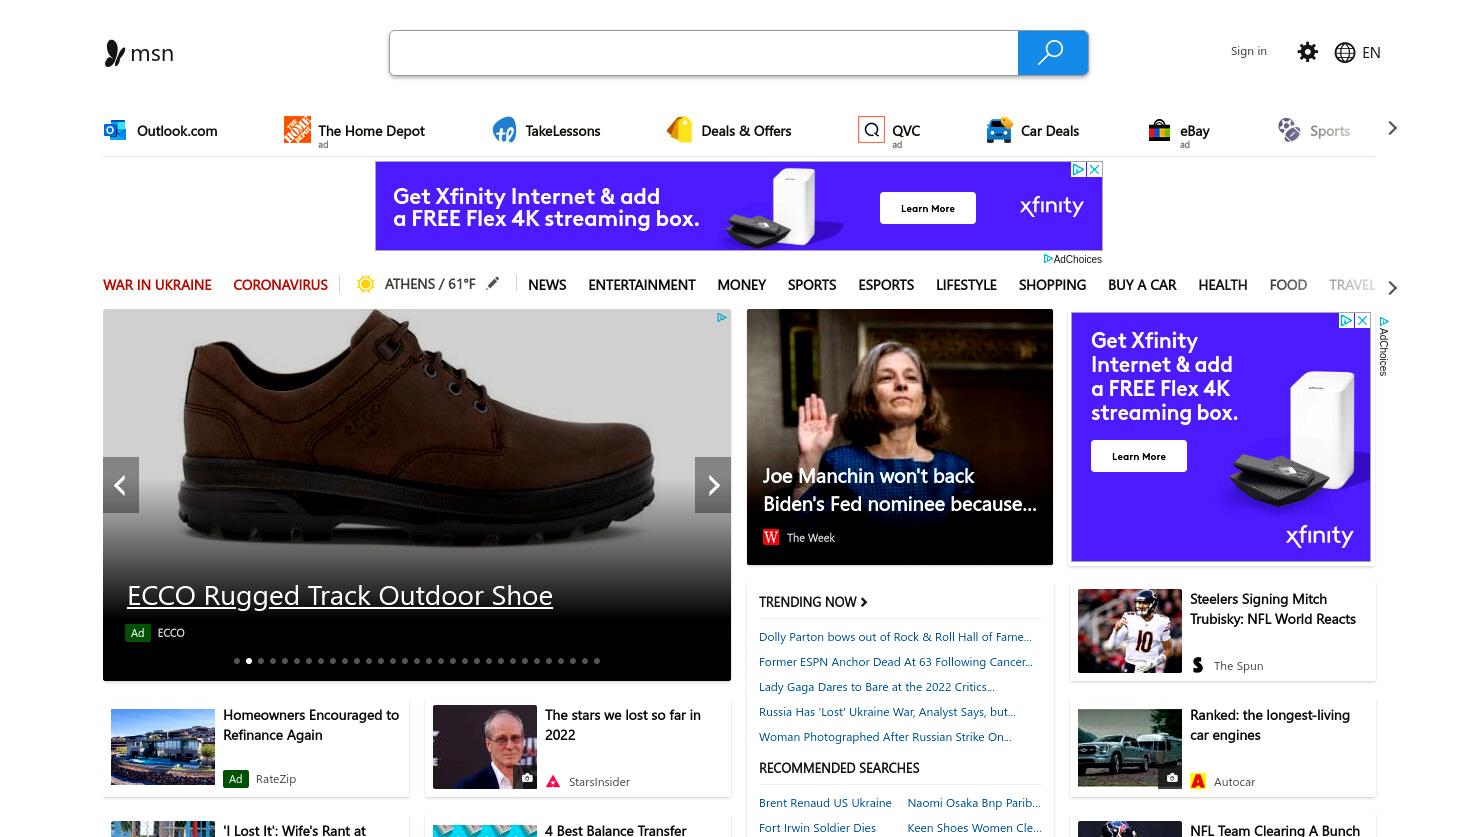
Task: Click the gallery camera icon on stars photo
Action: tap(527, 778)
